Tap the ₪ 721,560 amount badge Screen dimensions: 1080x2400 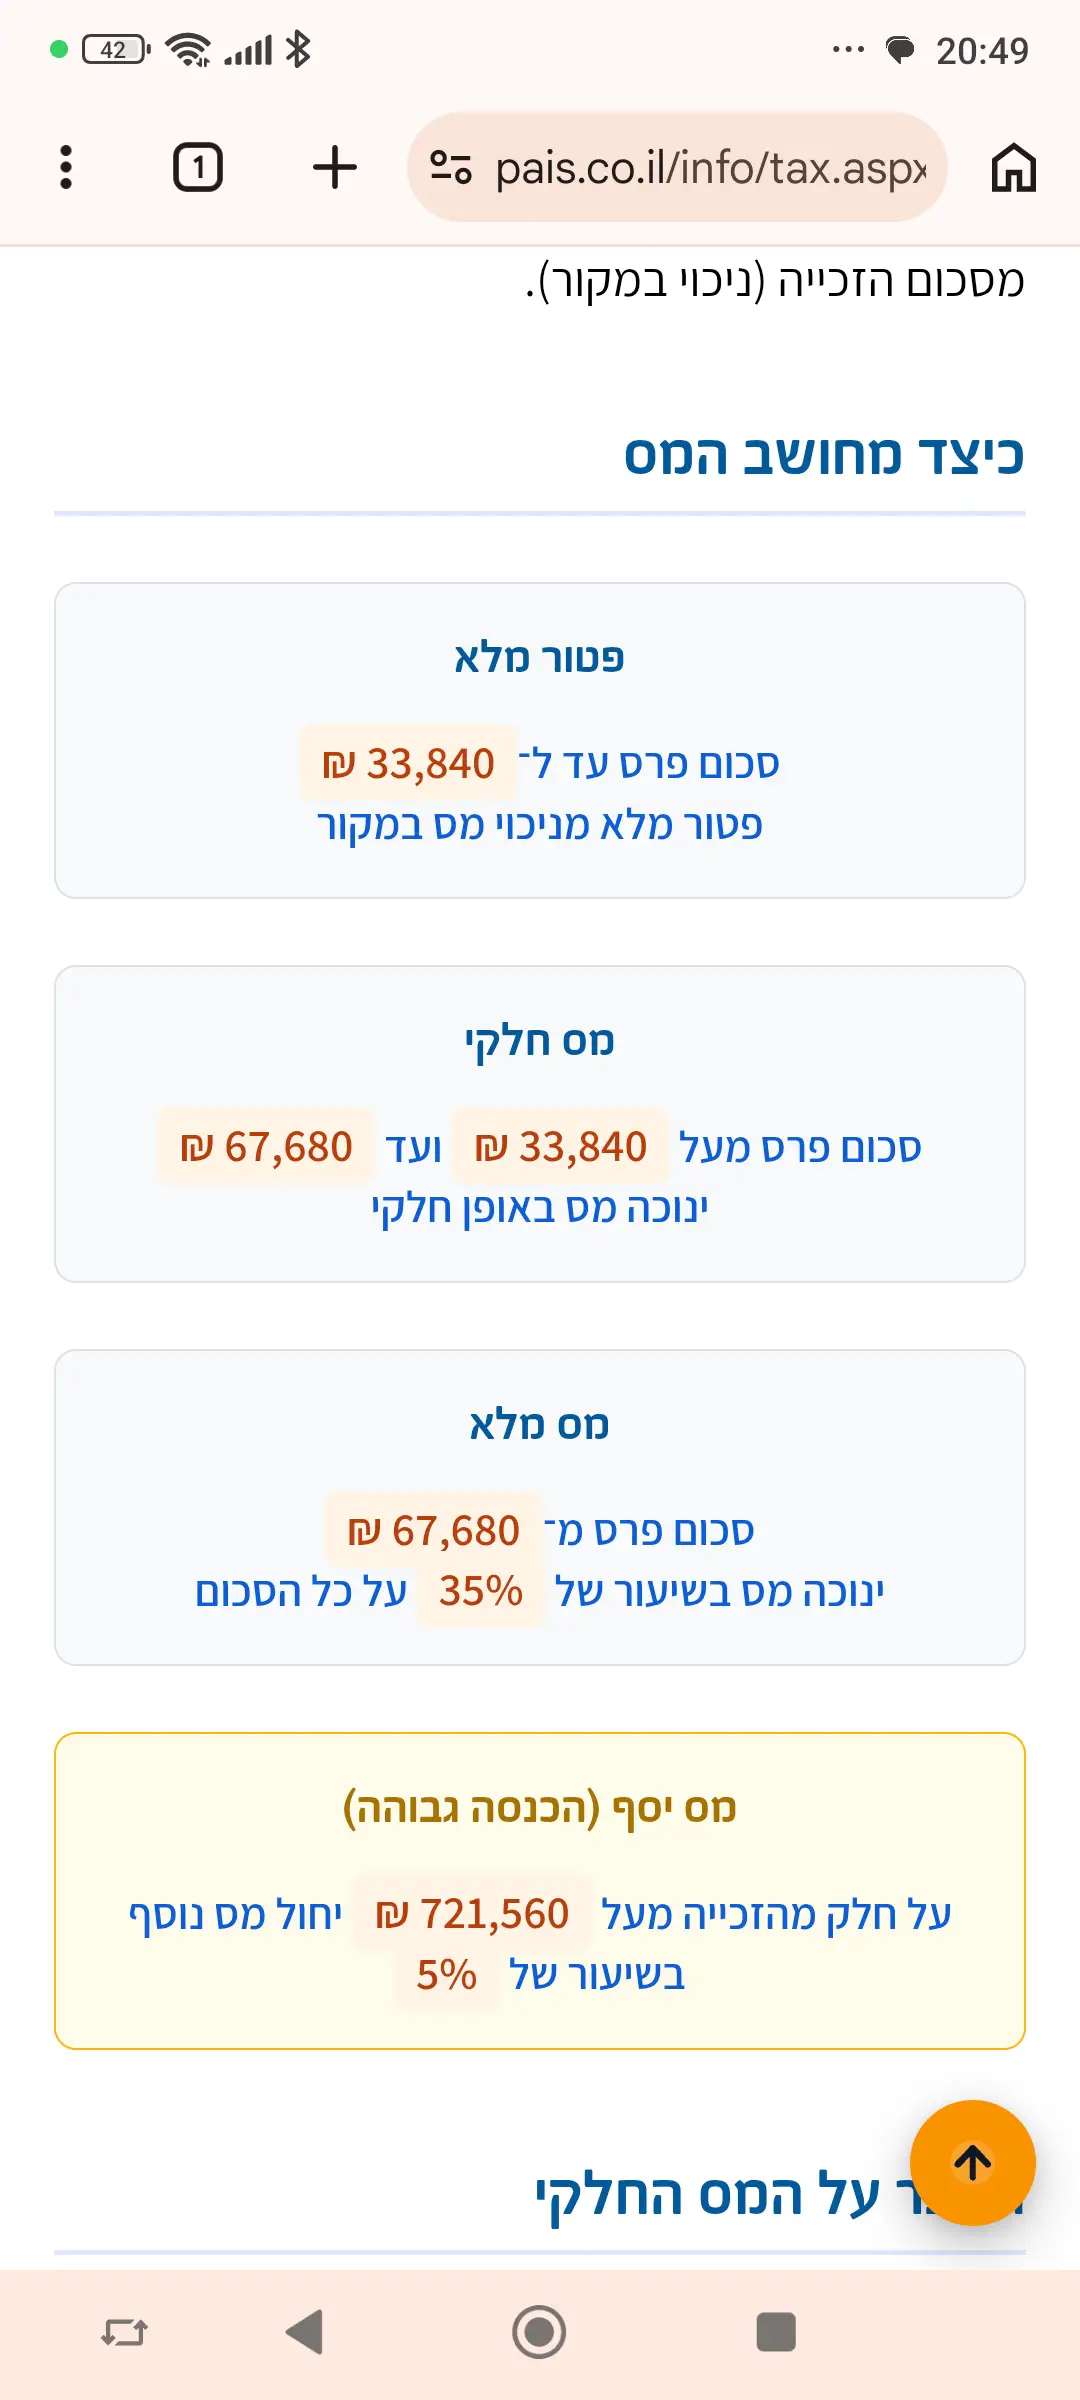[x=472, y=1914]
